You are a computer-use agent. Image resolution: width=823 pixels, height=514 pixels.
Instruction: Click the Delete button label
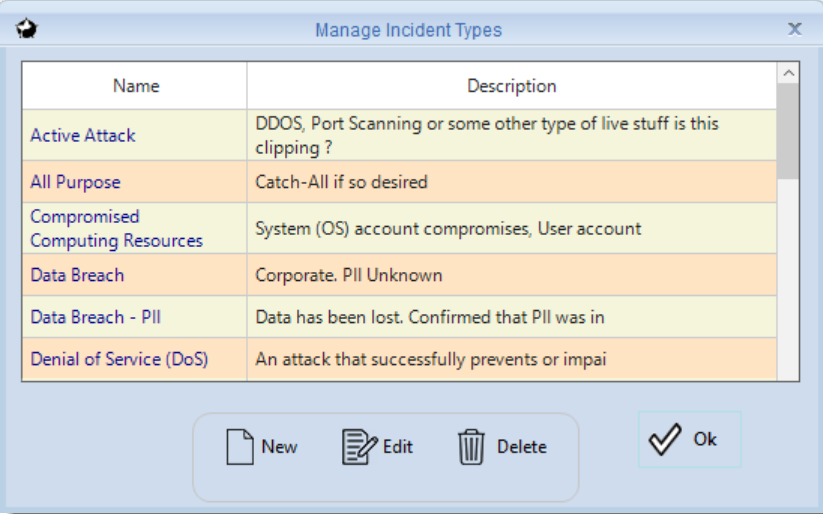click(x=522, y=447)
